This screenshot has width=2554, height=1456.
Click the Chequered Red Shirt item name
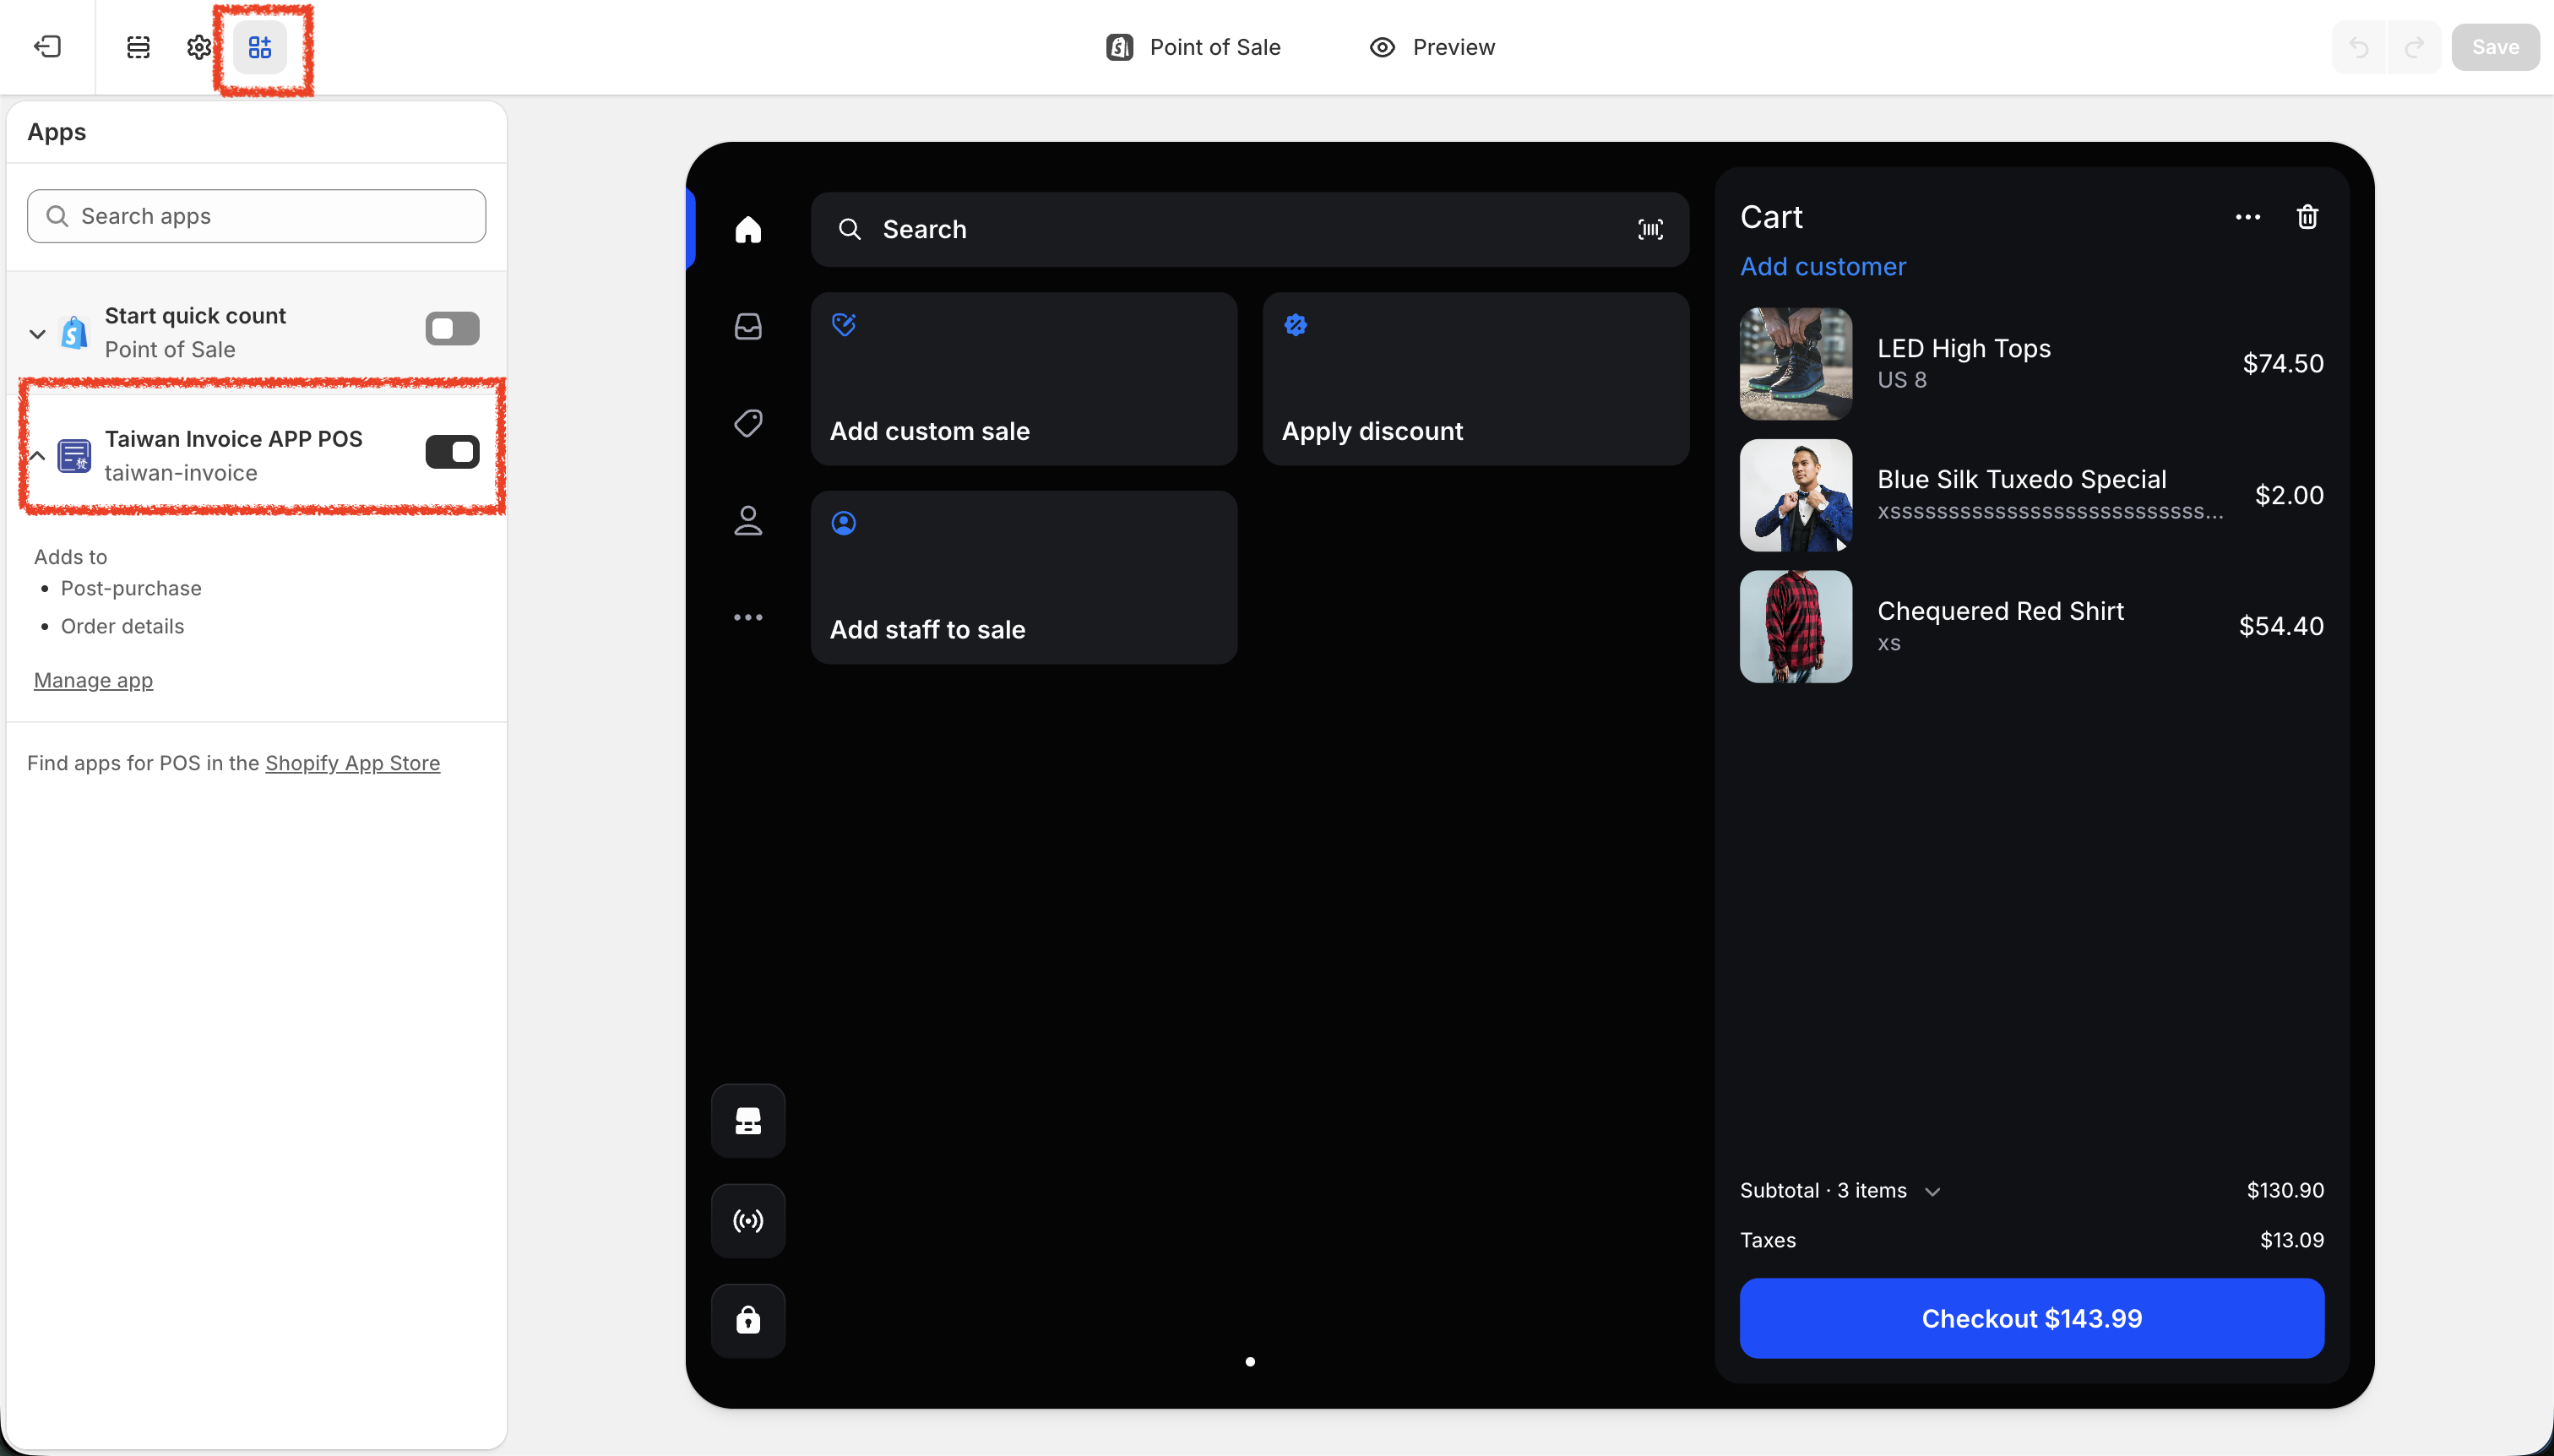[2000, 611]
